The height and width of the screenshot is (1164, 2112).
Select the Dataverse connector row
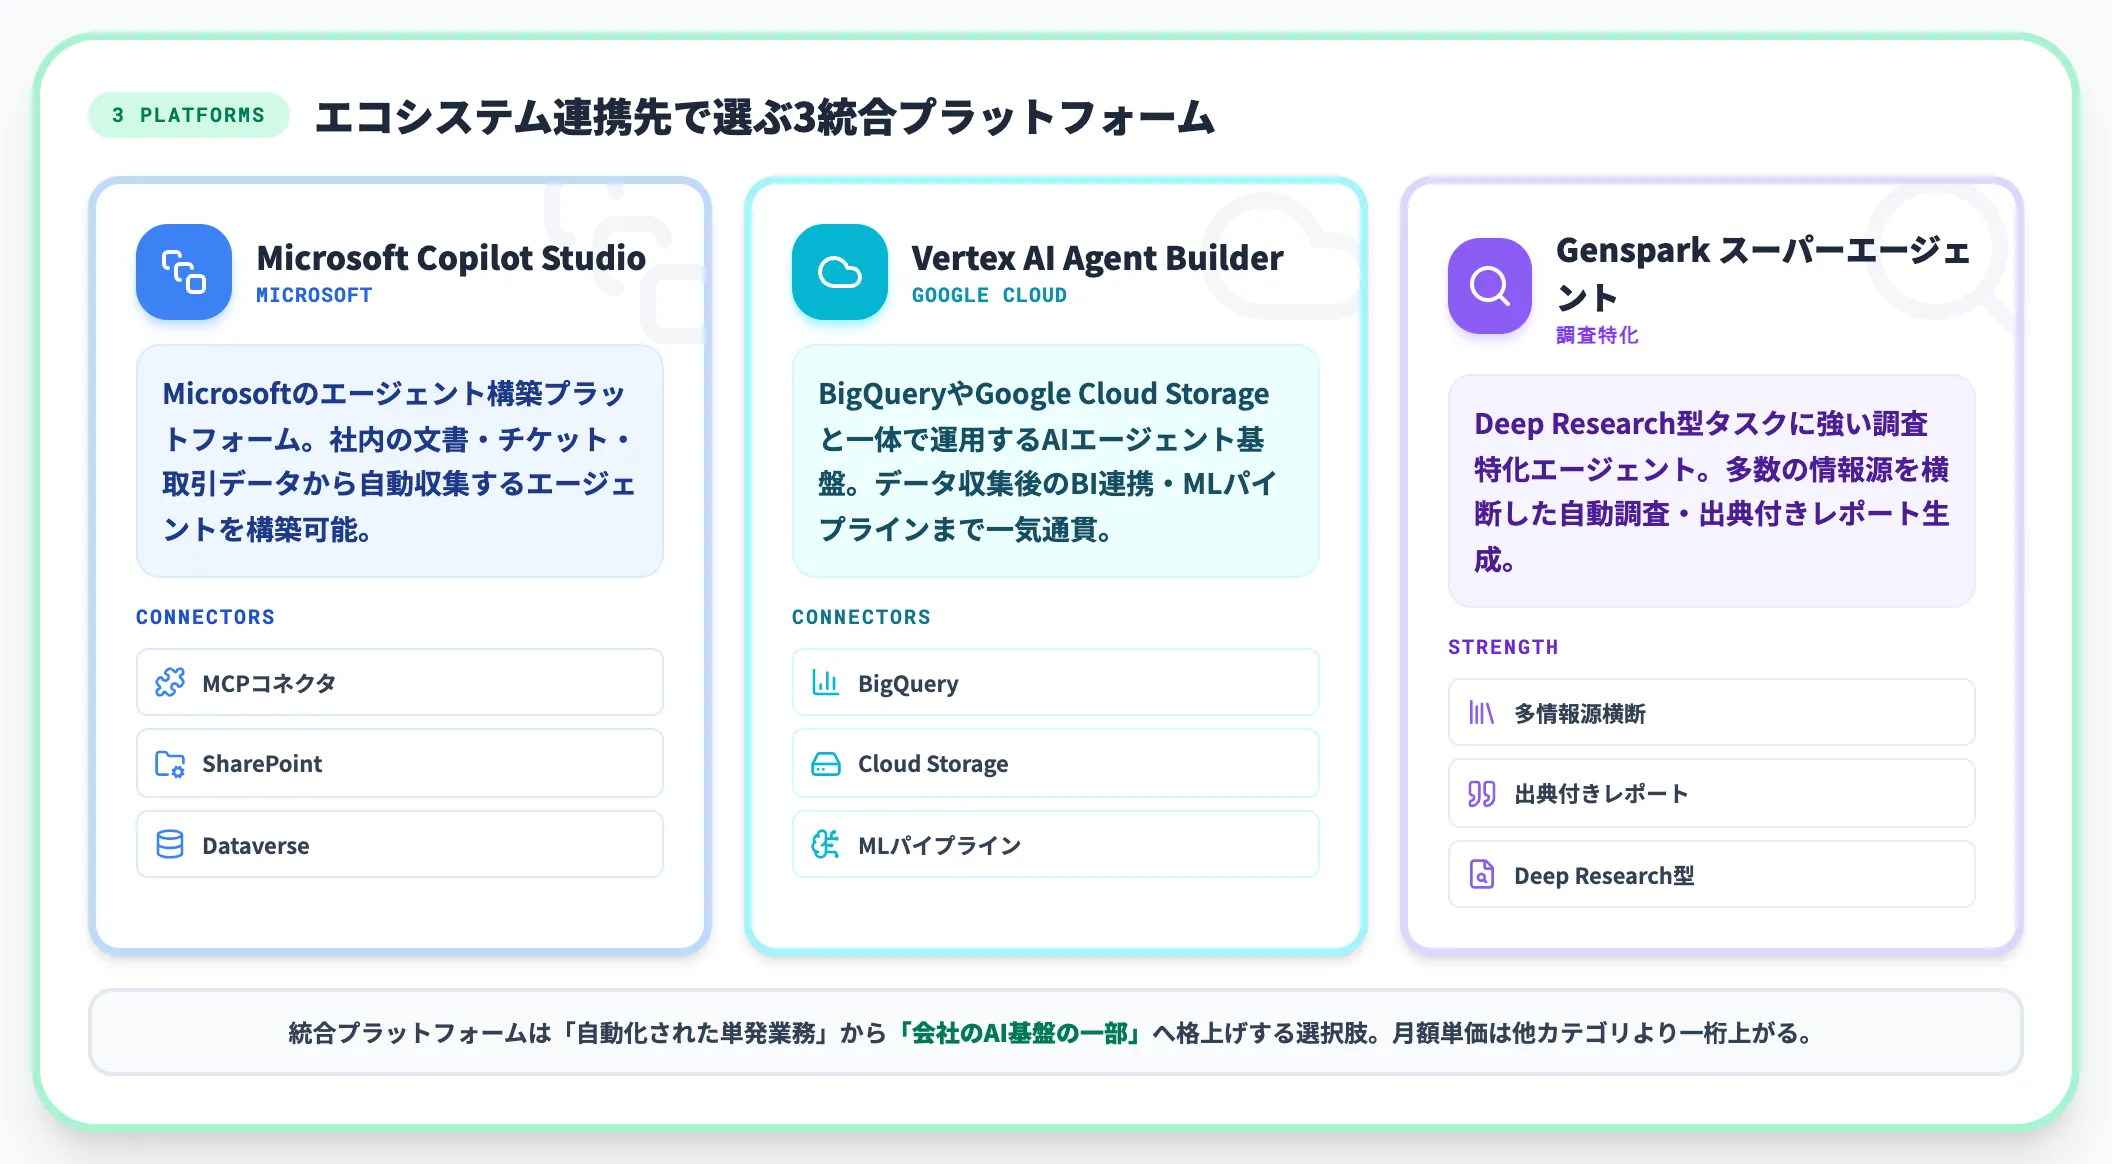click(400, 845)
